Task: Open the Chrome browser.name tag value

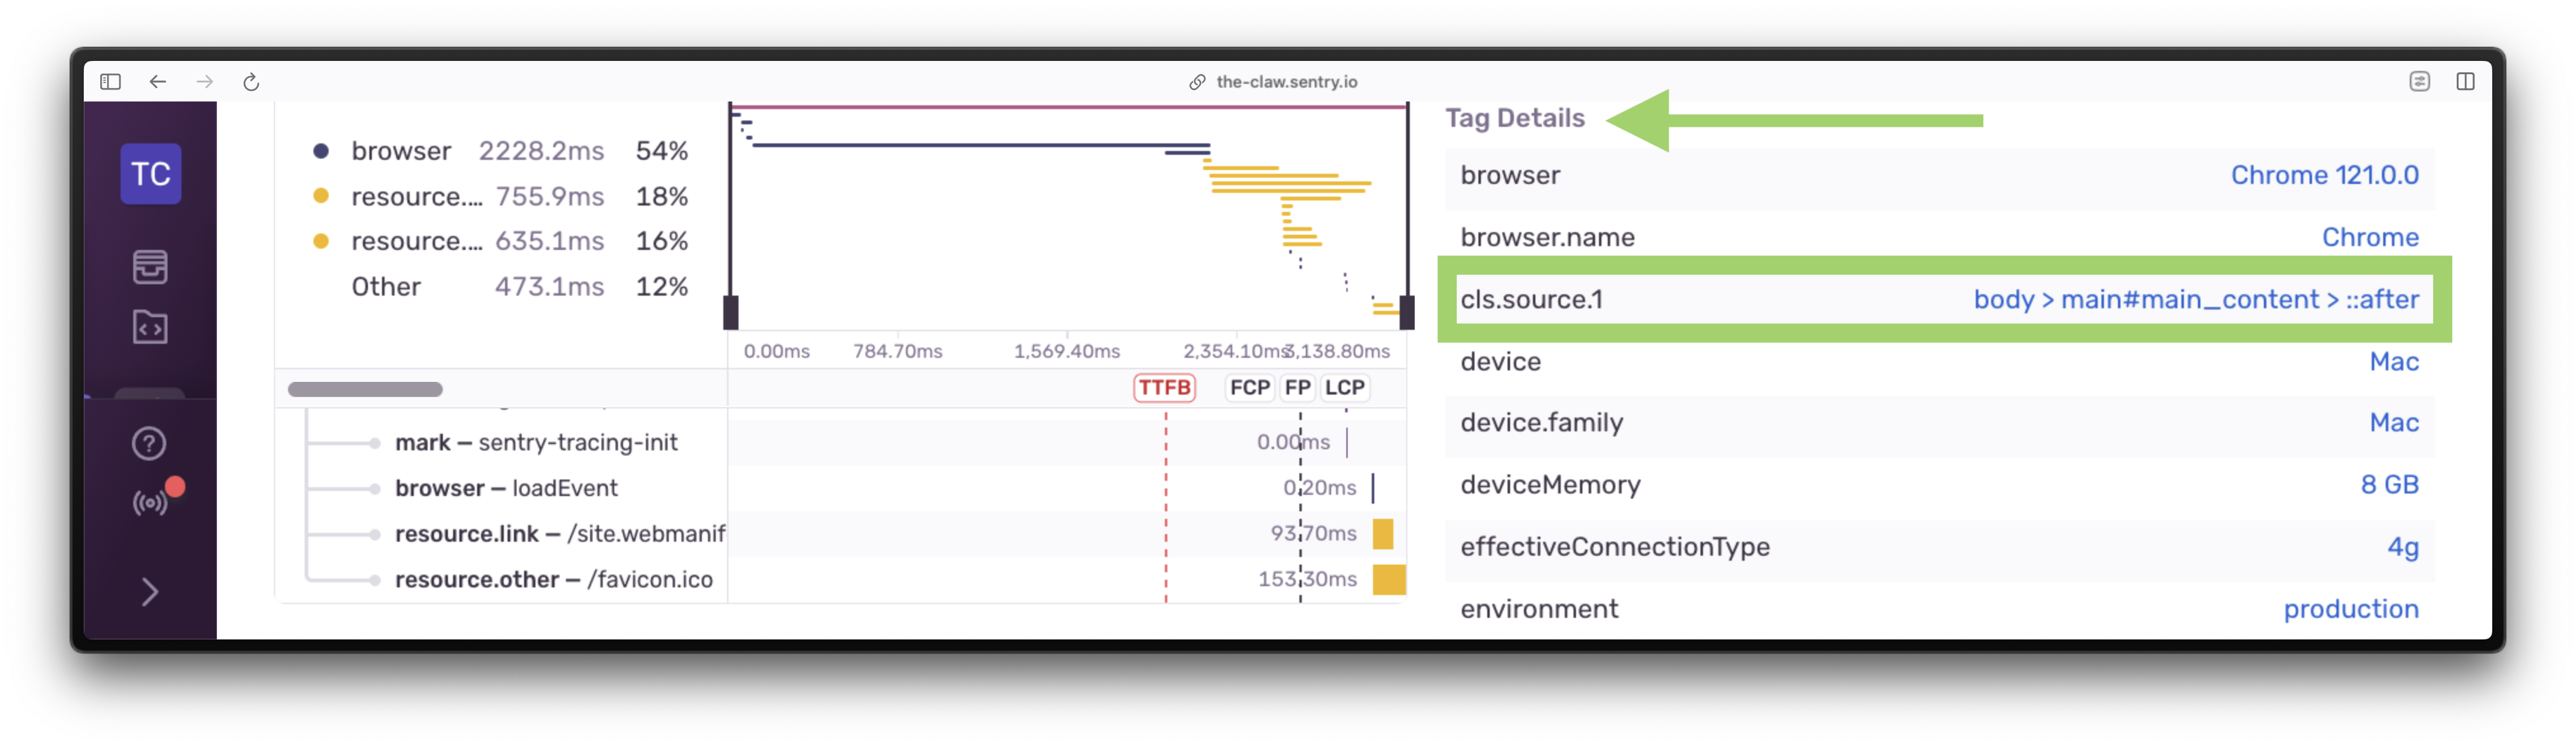Action: (2369, 237)
